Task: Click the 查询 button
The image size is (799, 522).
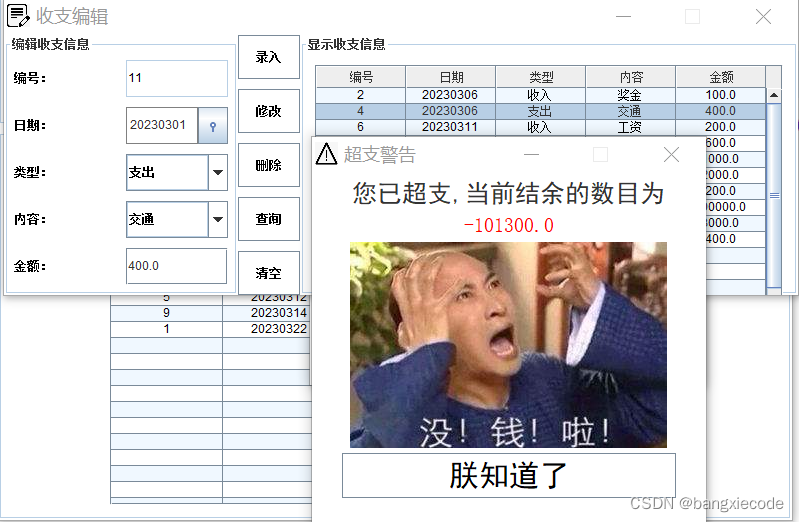Action: point(269,219)
